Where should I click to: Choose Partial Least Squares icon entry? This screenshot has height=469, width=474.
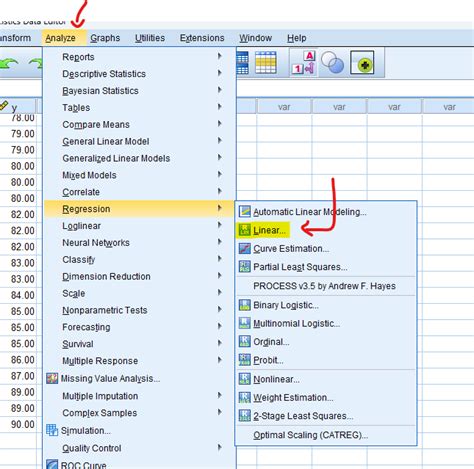pyautogui.click(x=245, y=267)
